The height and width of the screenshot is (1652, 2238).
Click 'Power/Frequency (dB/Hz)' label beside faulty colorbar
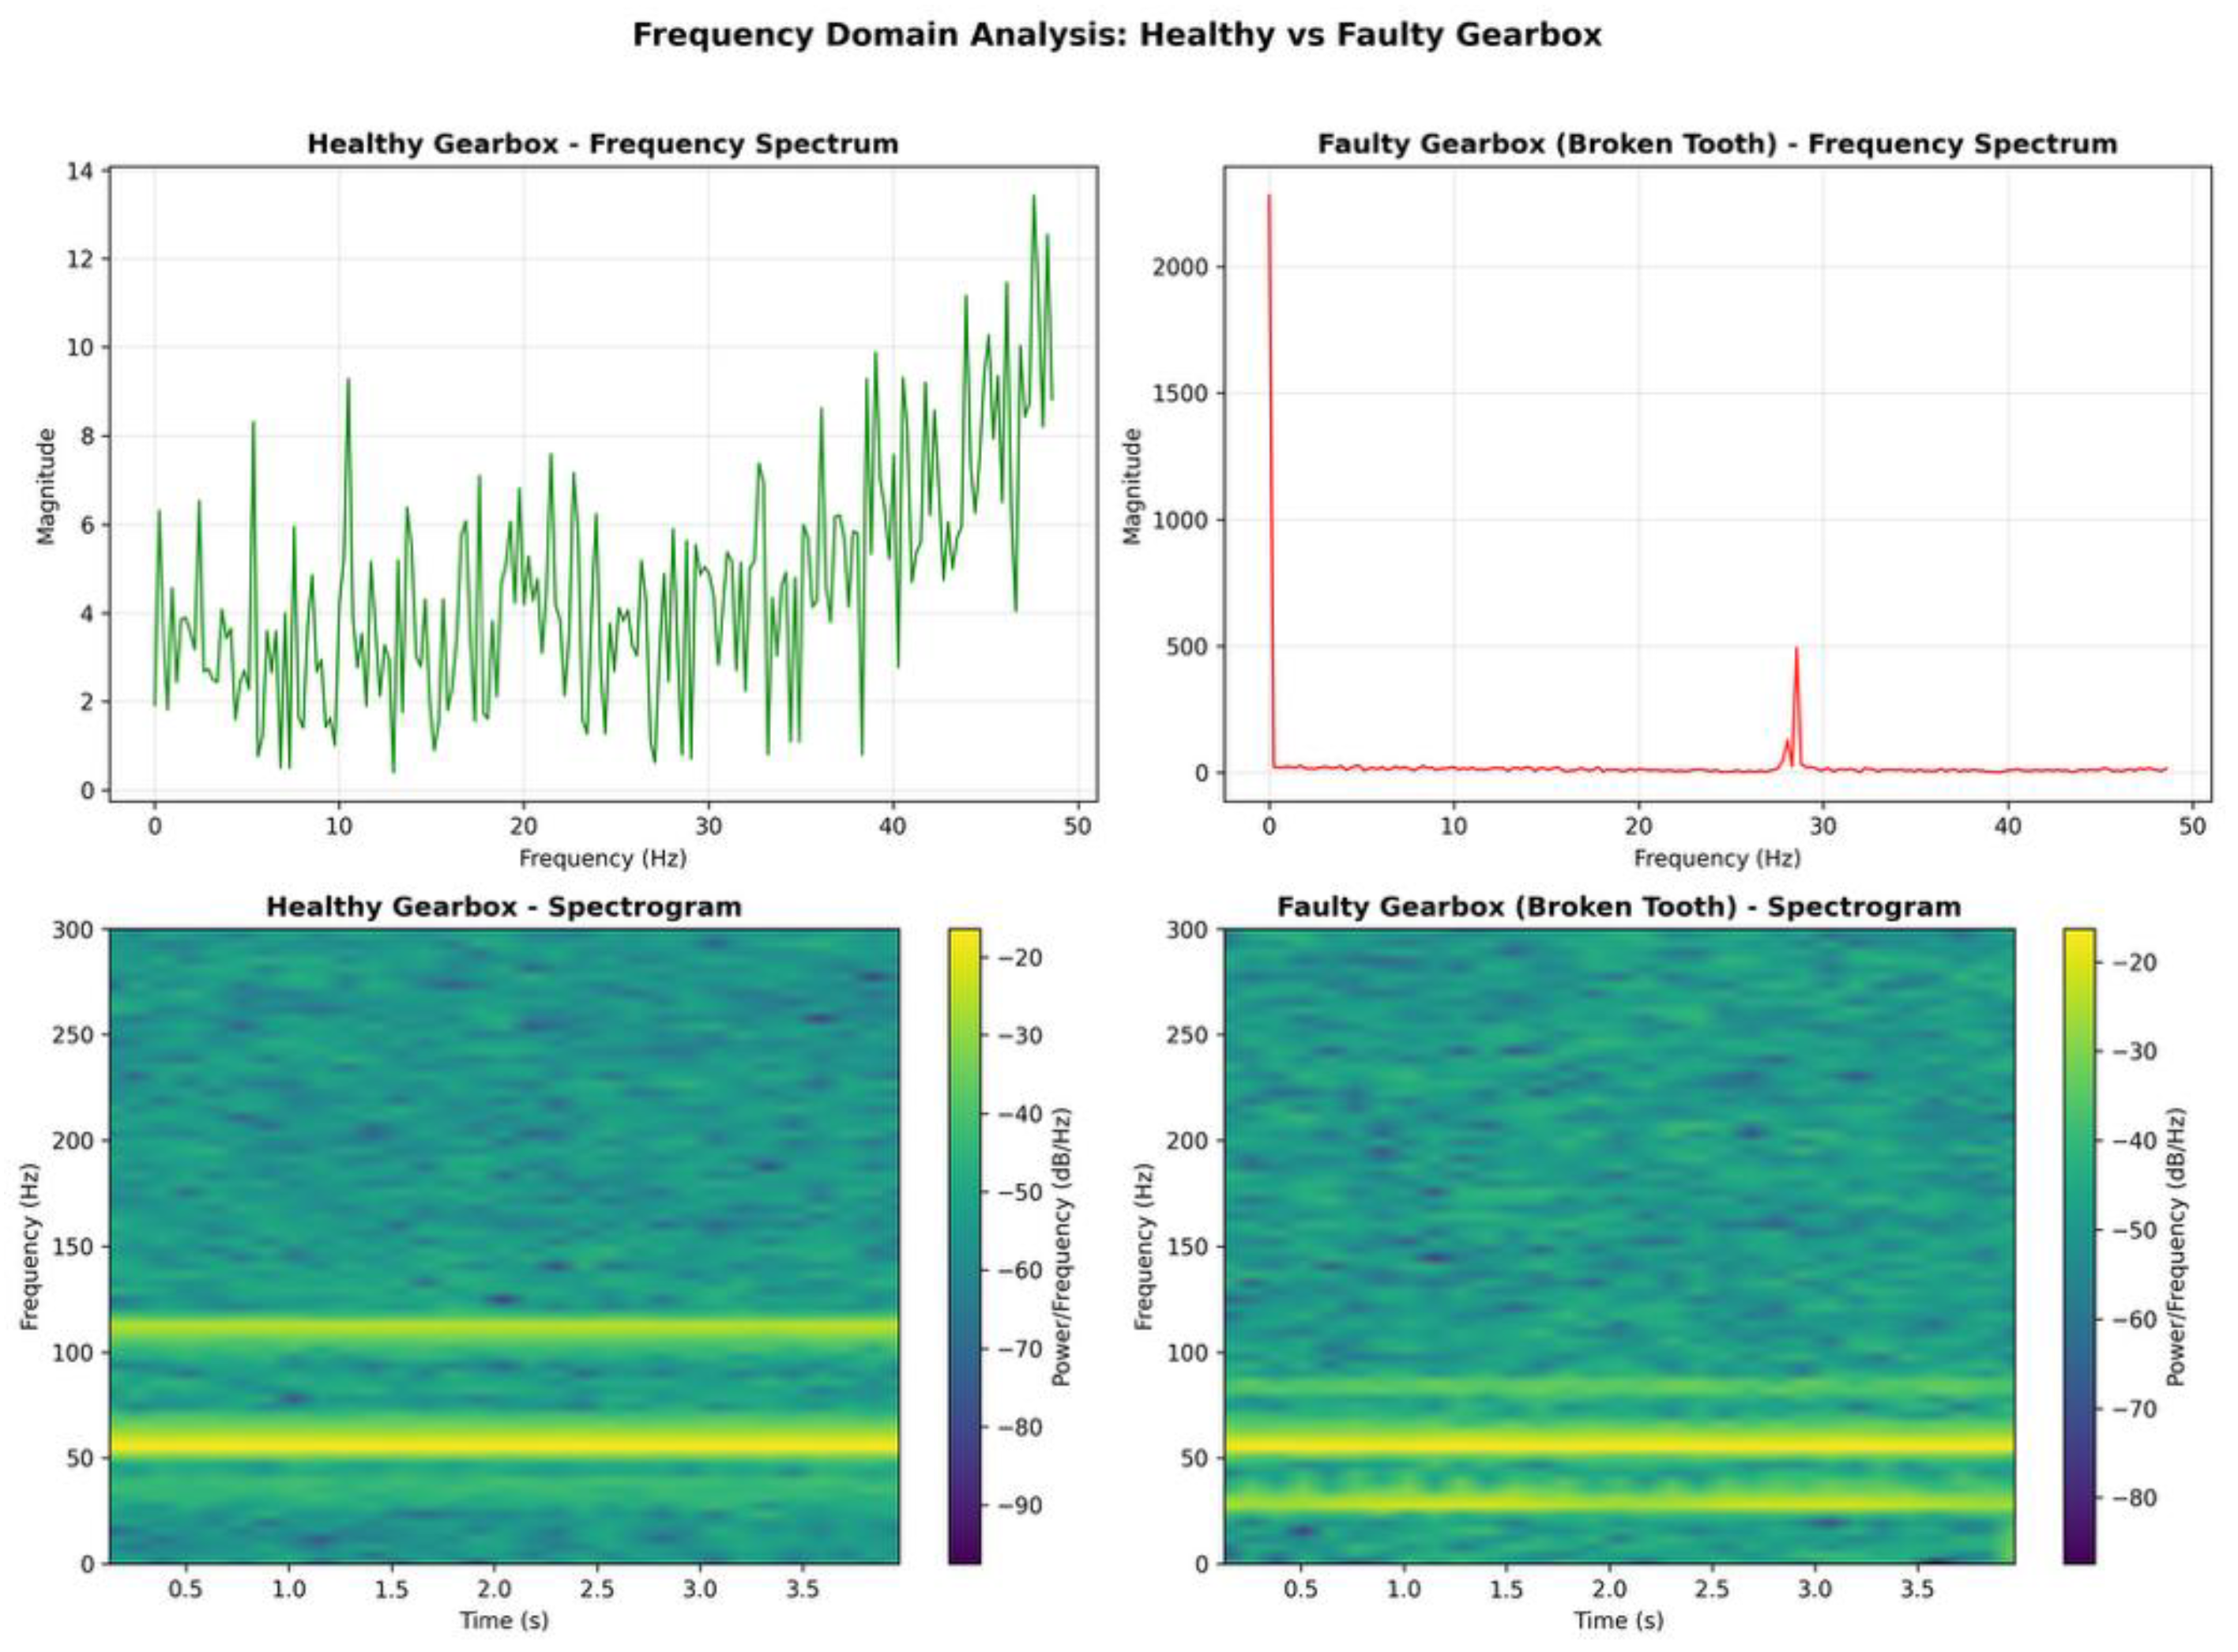click(2176, 1246)
